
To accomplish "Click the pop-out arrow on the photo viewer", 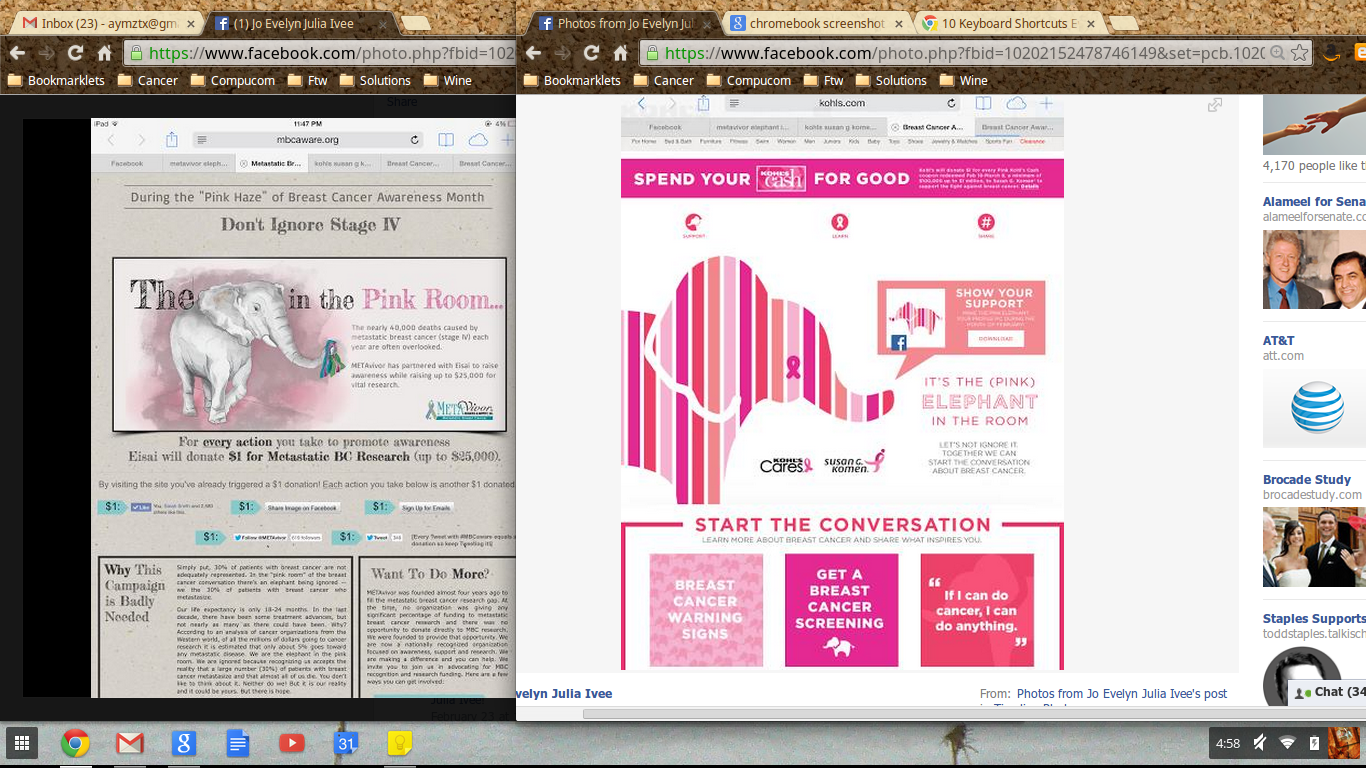I will 1214,105.
